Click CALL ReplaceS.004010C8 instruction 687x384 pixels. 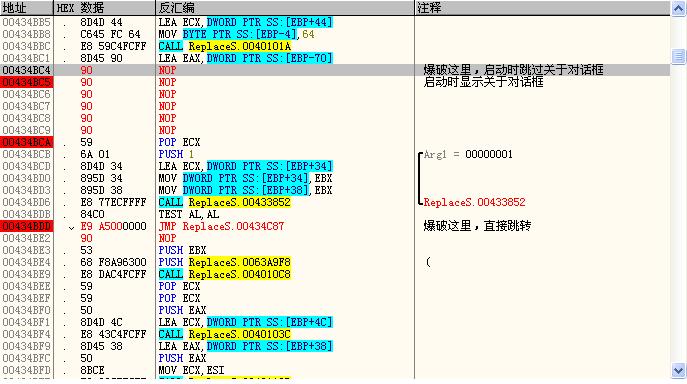(224, 274)
